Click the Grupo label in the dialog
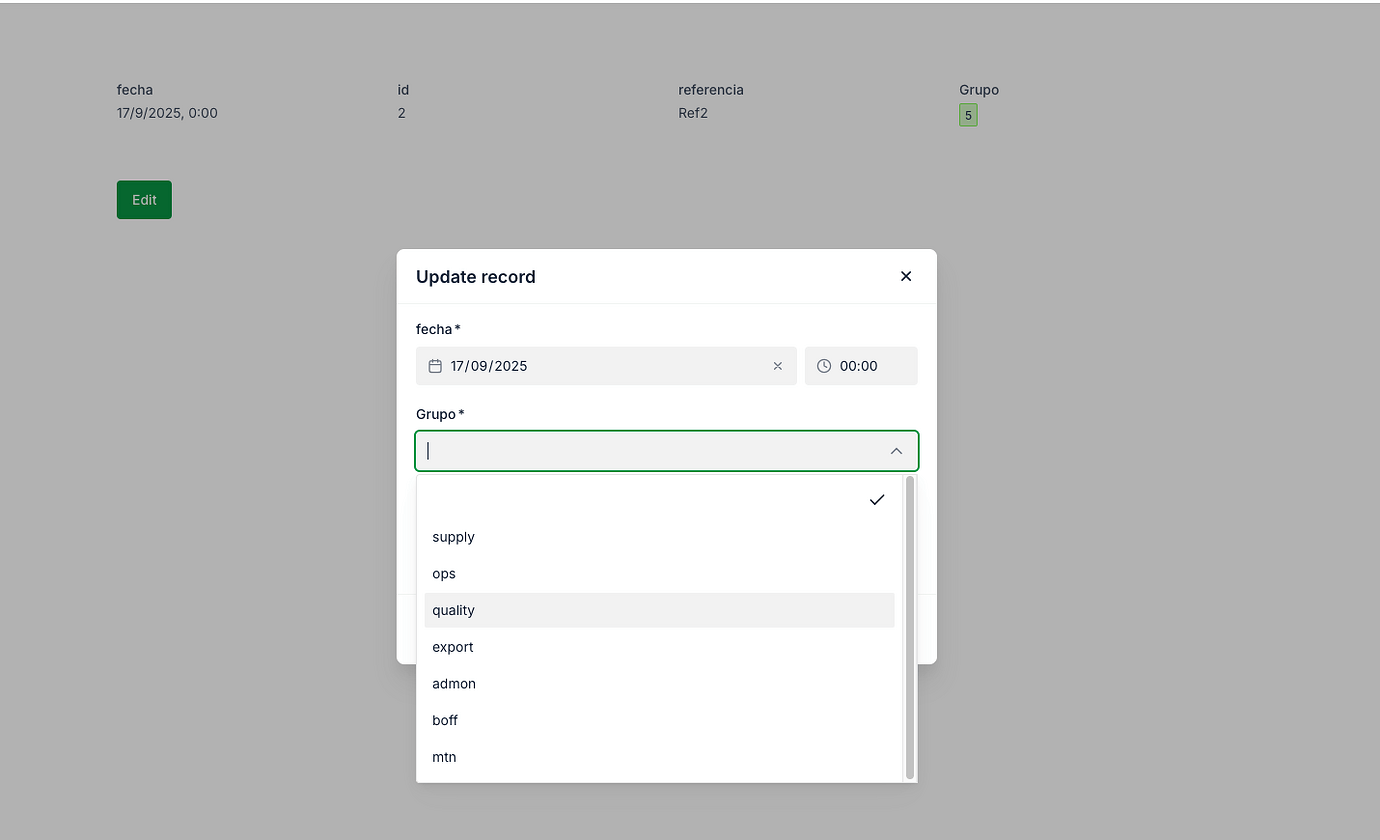The width and height of the screenshot is (1380, 840). pyautogui.click(x=436, y=414)
